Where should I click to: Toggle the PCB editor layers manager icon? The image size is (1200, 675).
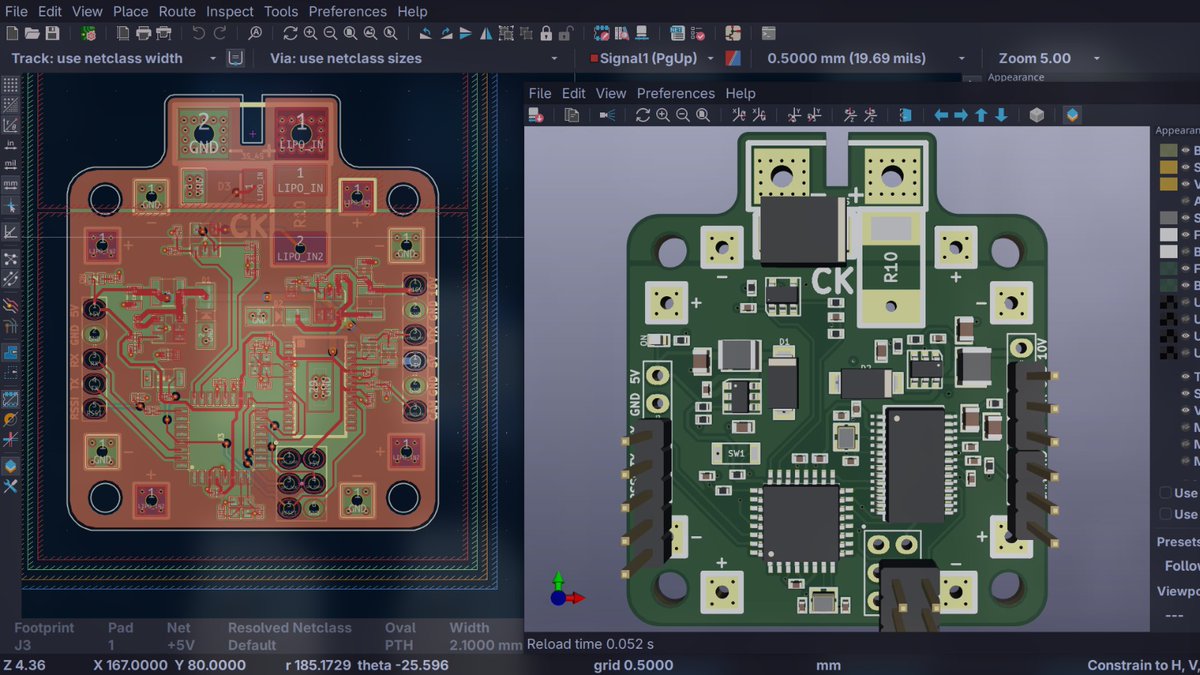[10, 466]
